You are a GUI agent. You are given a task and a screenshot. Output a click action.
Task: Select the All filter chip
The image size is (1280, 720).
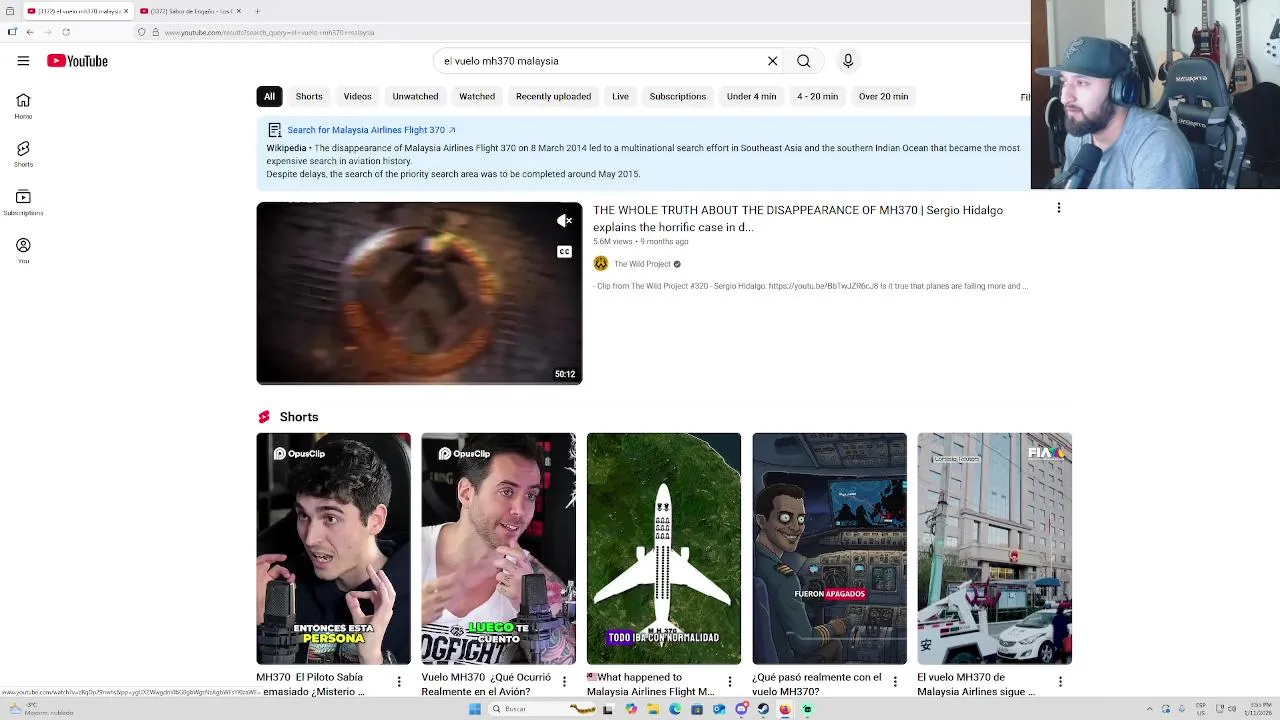pos(269,96)
